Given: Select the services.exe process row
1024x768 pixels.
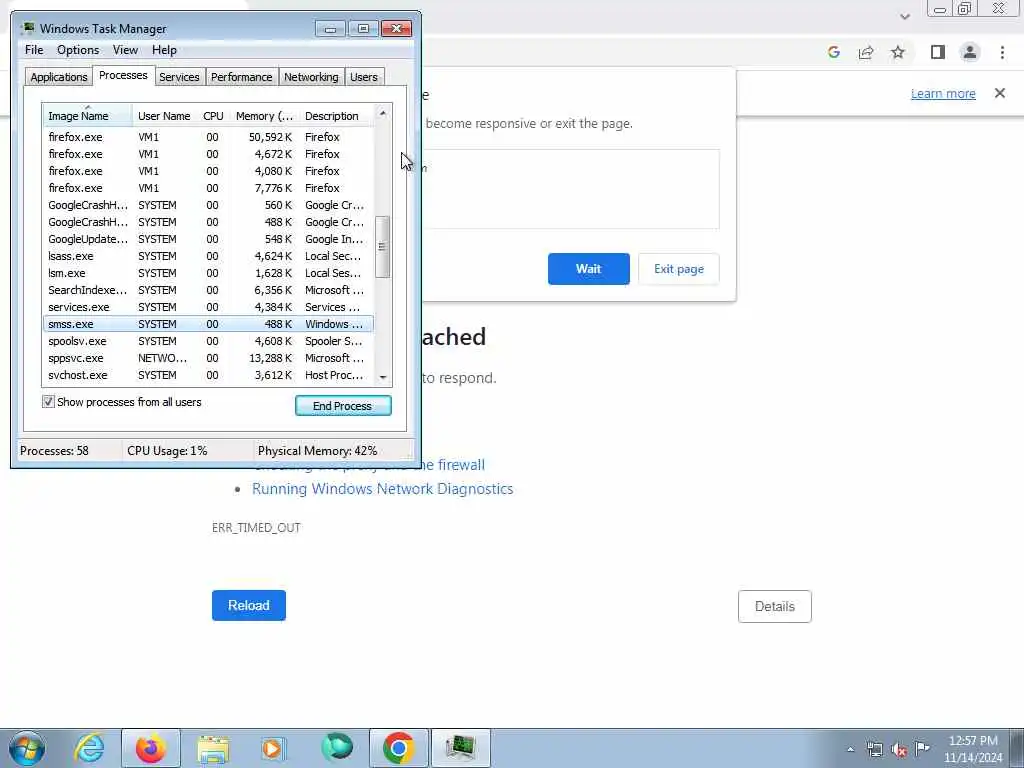Looking at the screenshot, I should point(208,307).
